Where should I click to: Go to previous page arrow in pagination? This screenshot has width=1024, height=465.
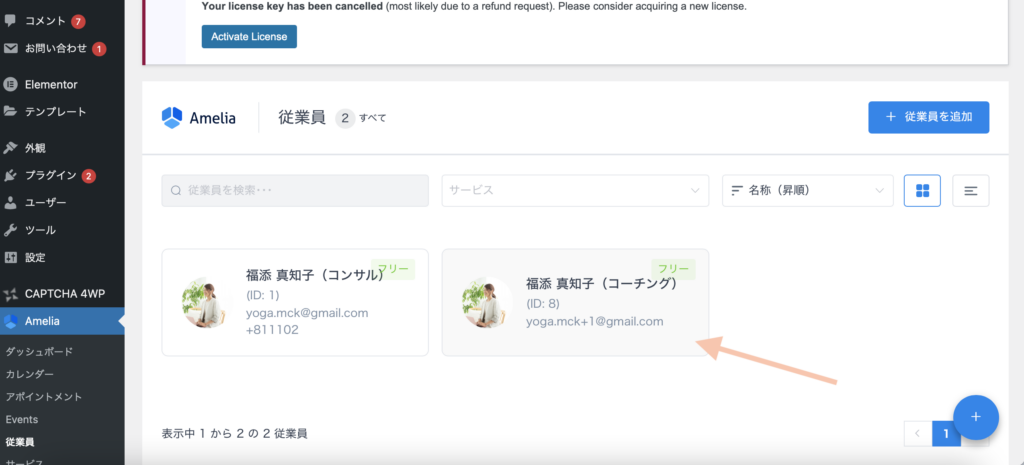[x=916, y=433]
